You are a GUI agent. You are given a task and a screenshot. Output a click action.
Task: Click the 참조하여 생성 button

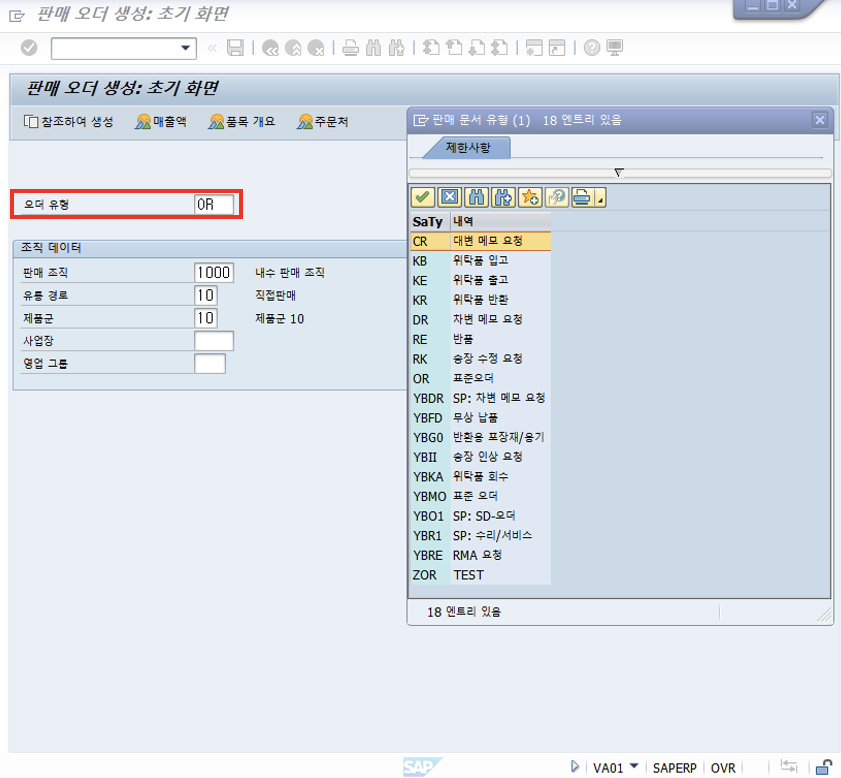coord(68,122)
